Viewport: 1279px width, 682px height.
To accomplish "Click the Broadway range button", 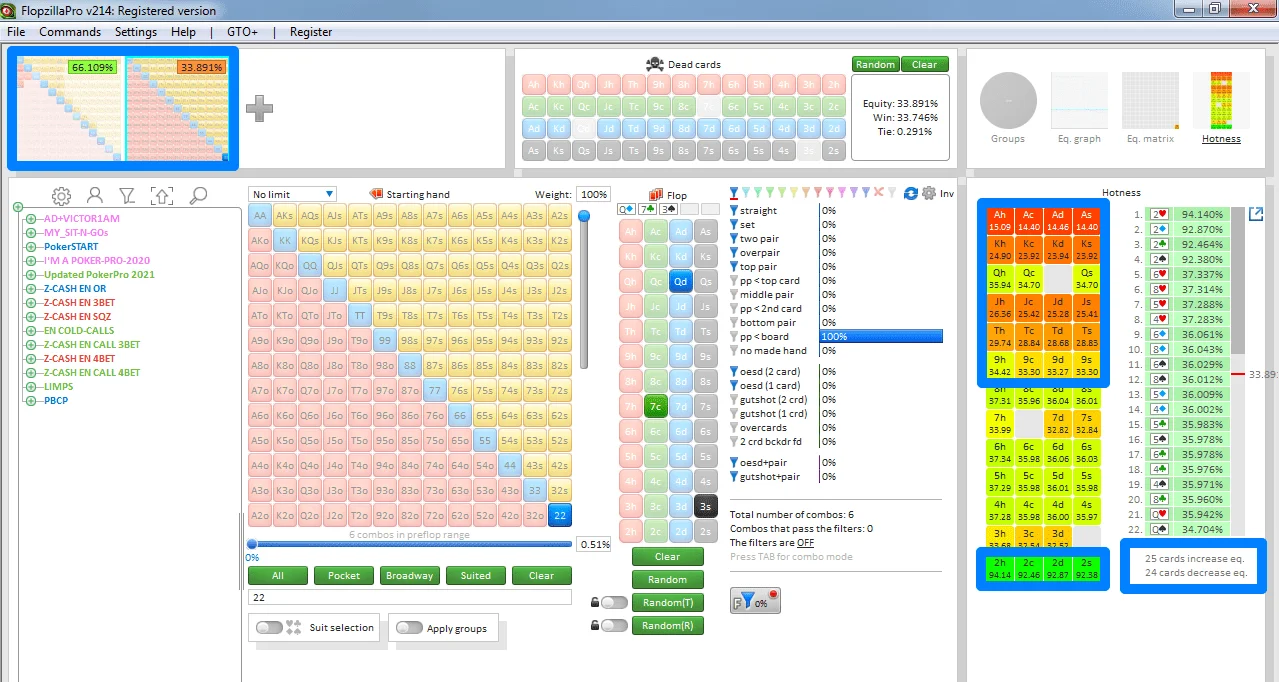I will click(410, 576).
